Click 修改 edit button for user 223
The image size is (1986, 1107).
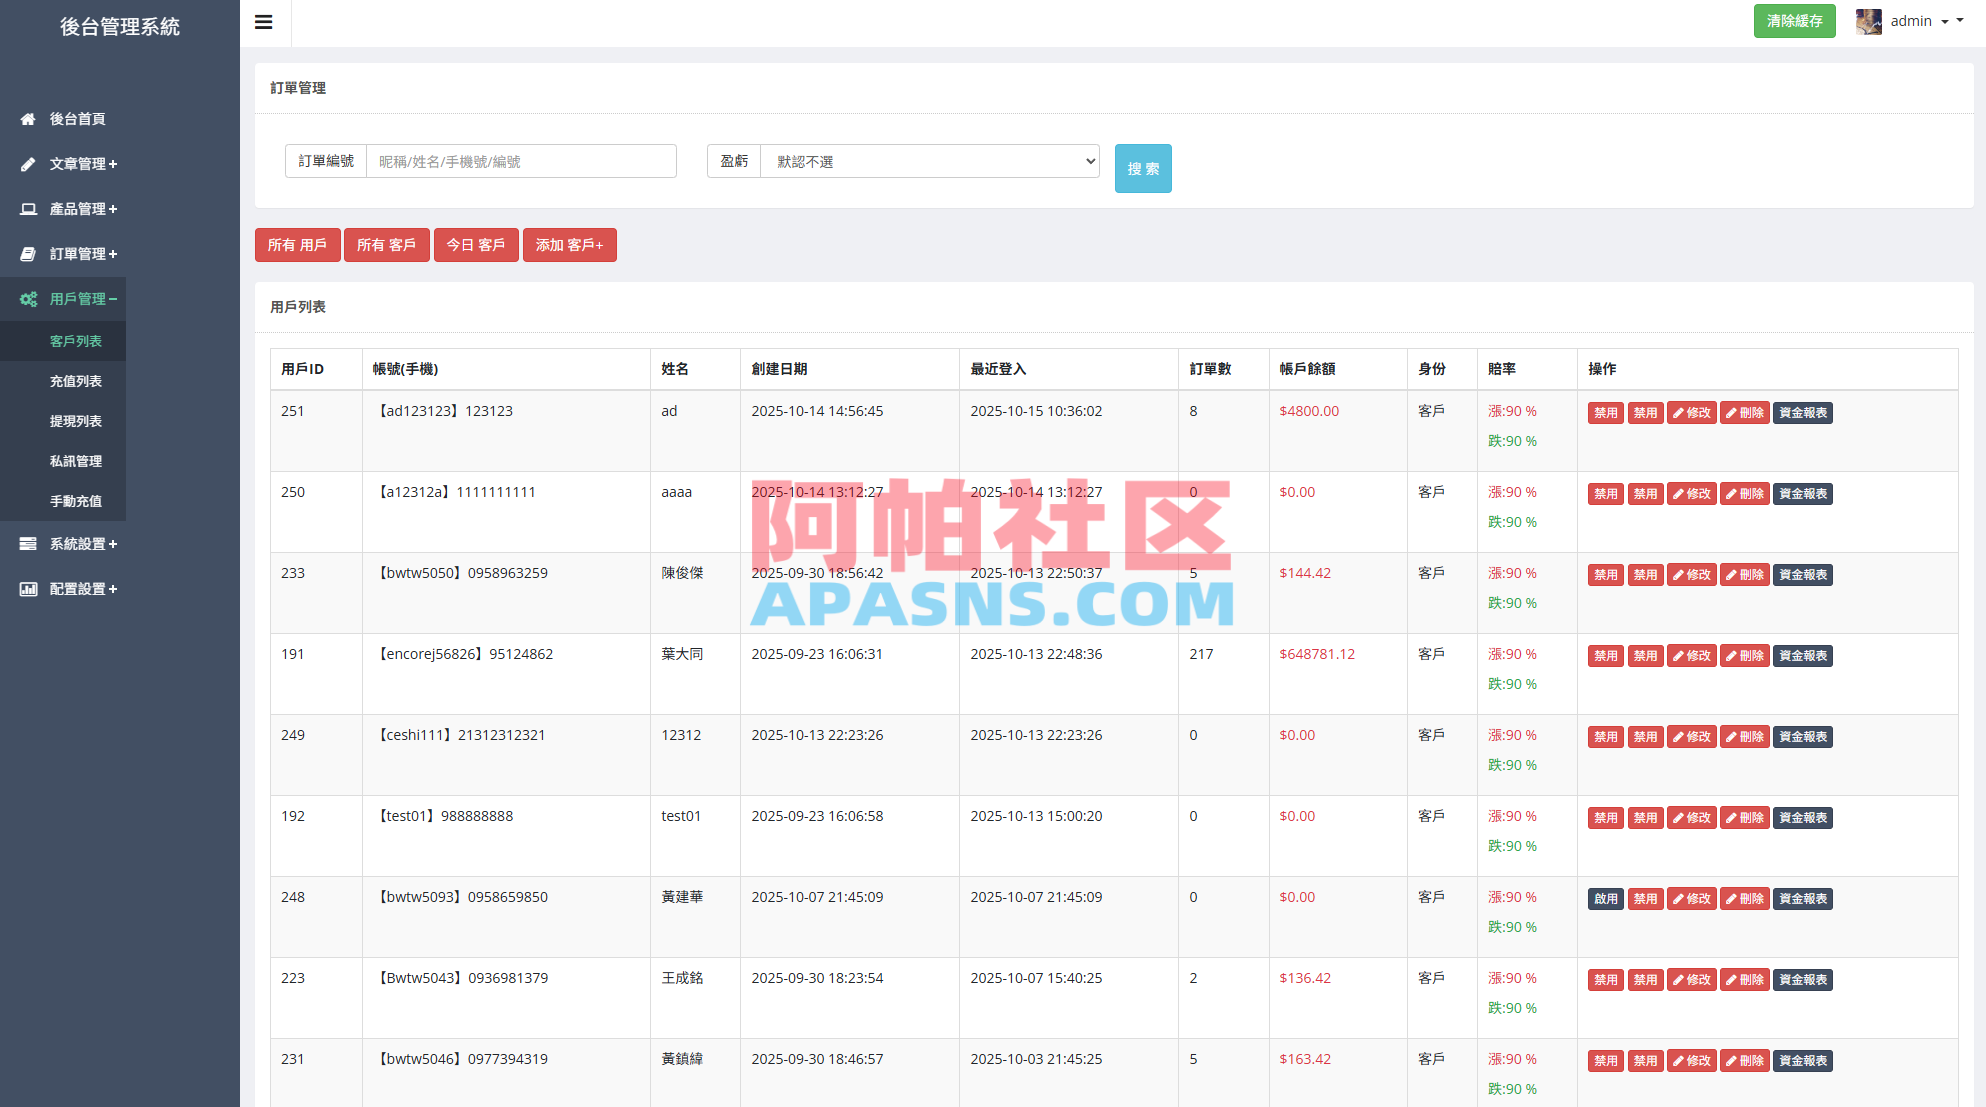point(1692,980)
